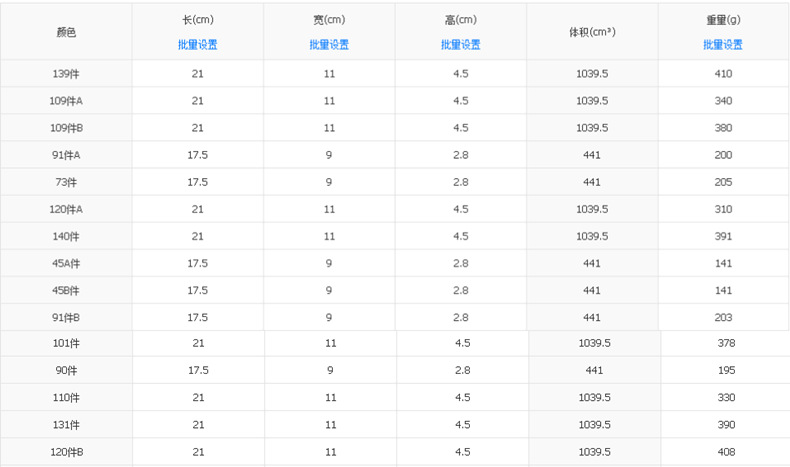Click weight value 380 in 109件B row
The width and height of the screenshot is (790, 467).
[723, 128]
